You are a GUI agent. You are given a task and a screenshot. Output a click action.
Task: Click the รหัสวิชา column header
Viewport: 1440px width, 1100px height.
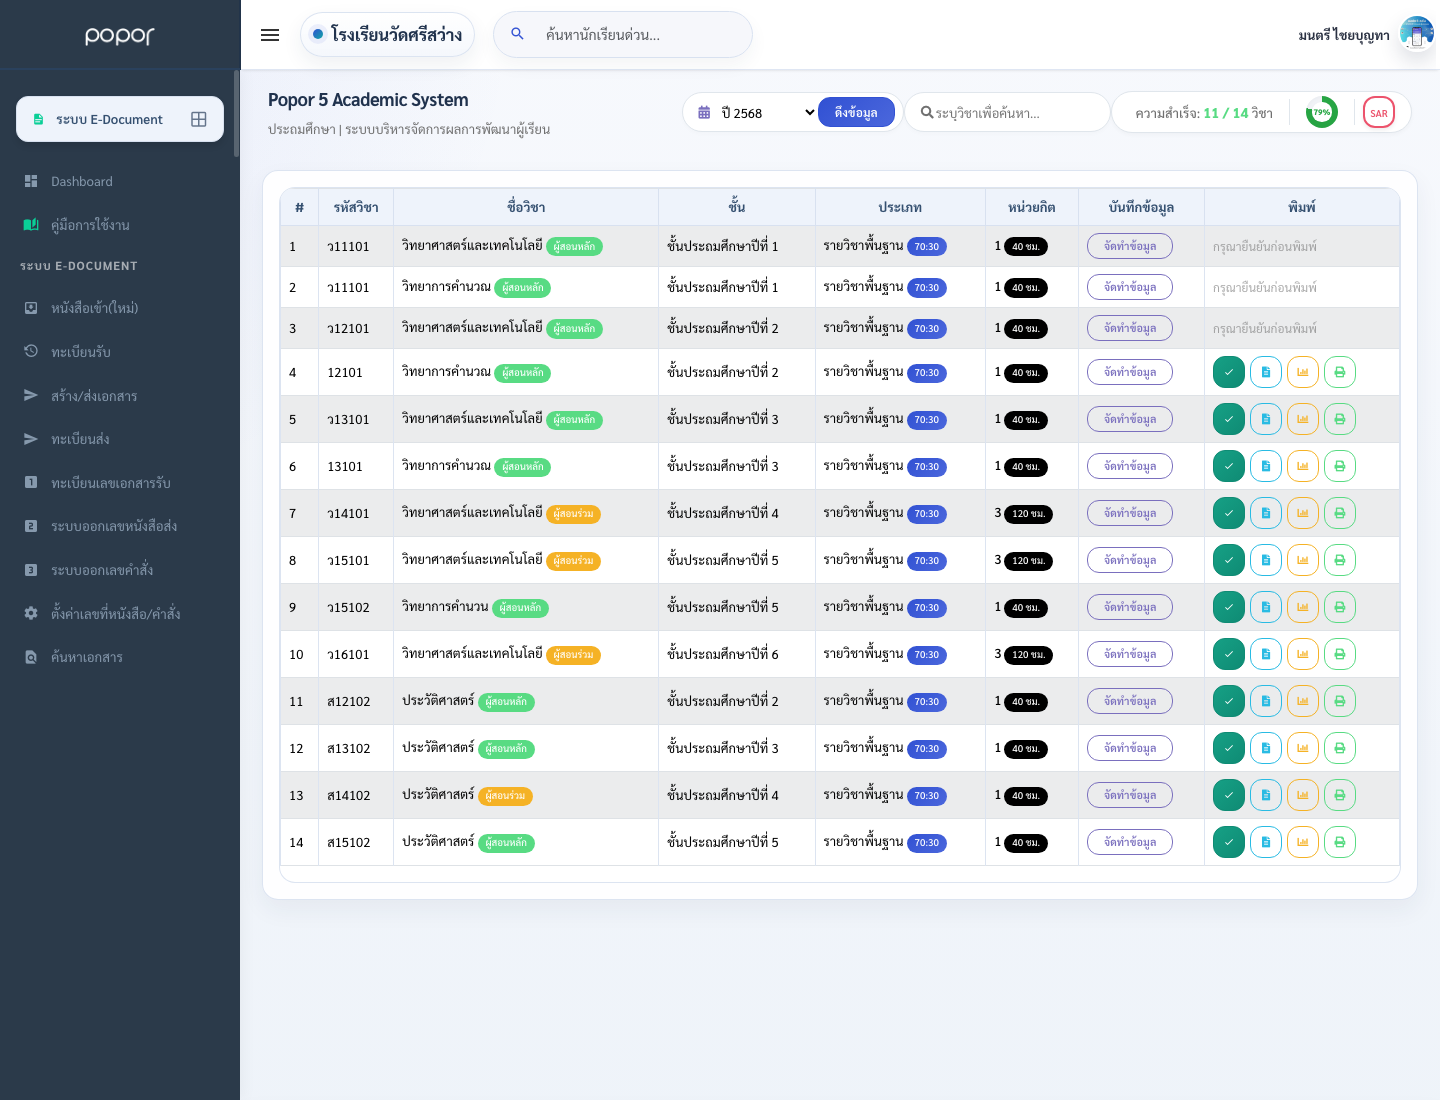356,207
